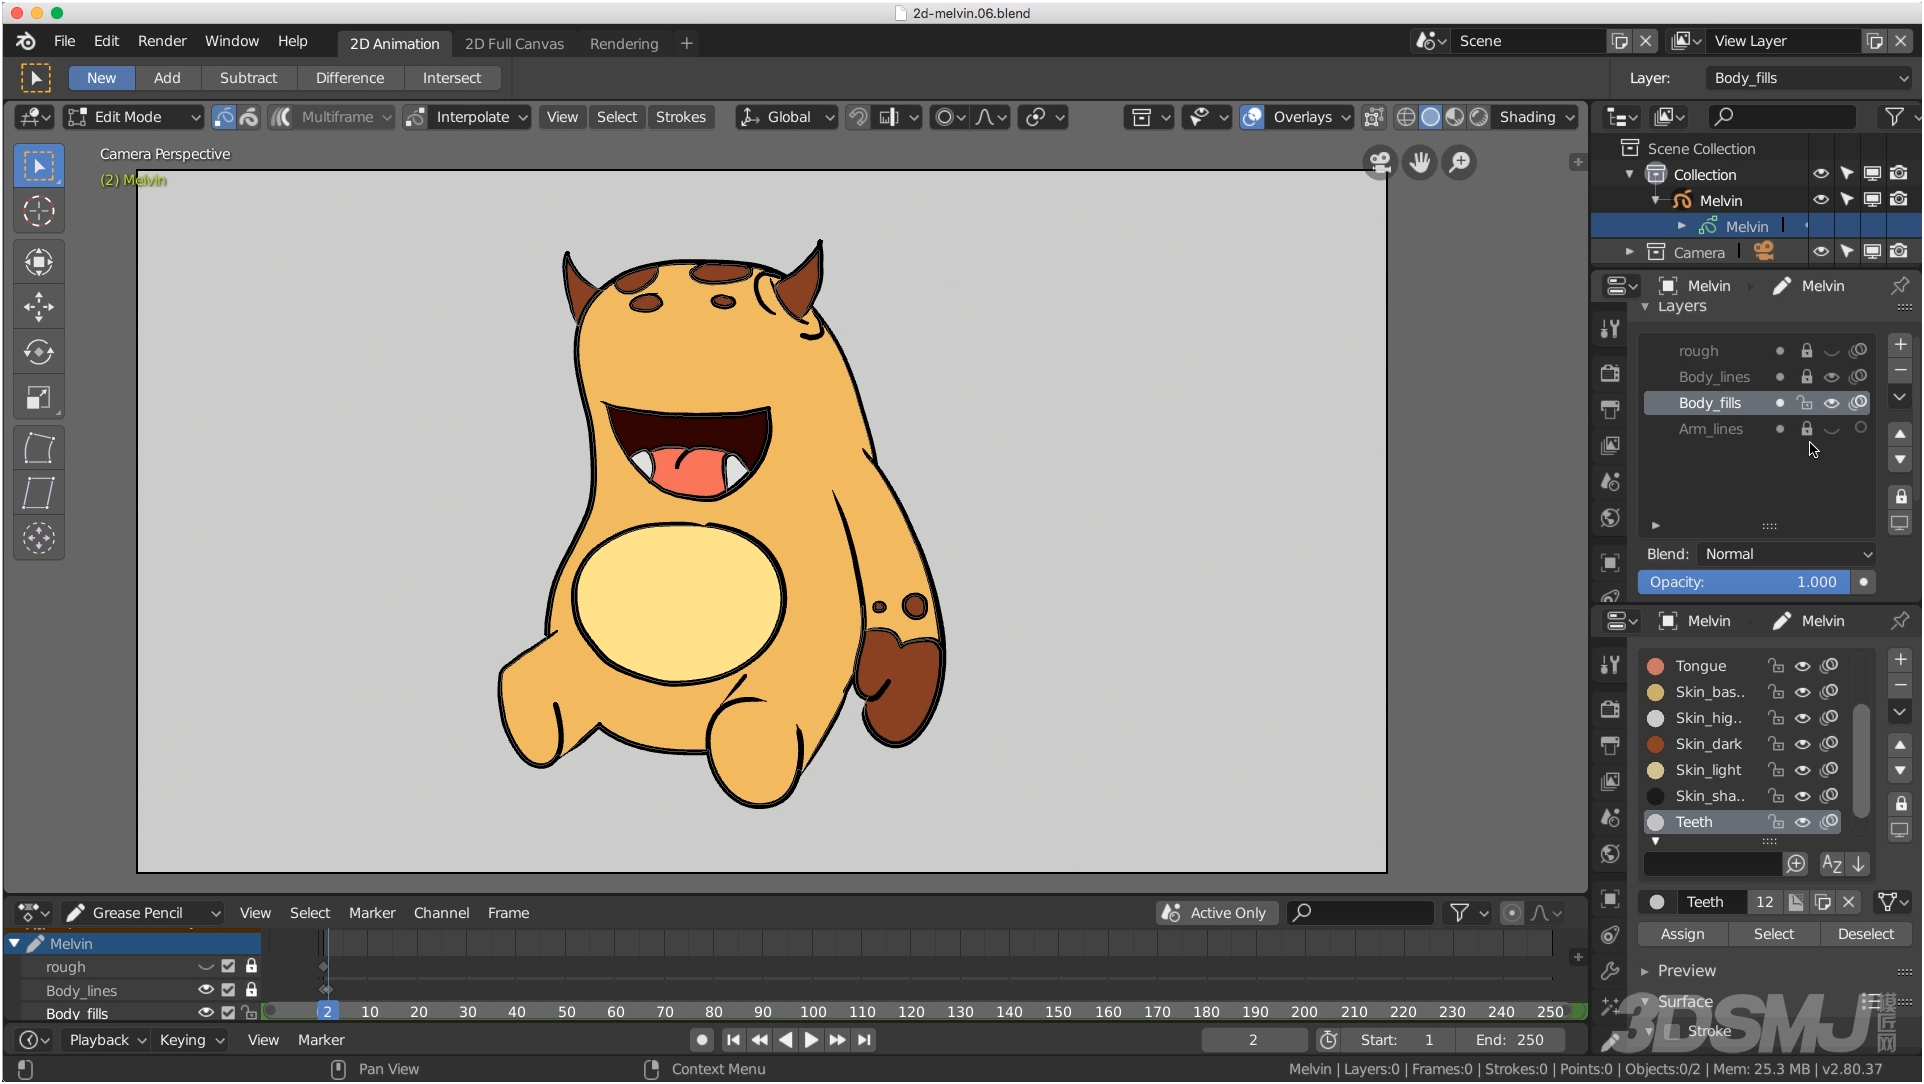
Task: Open the Window menu
Action: (x=231, y=41)
